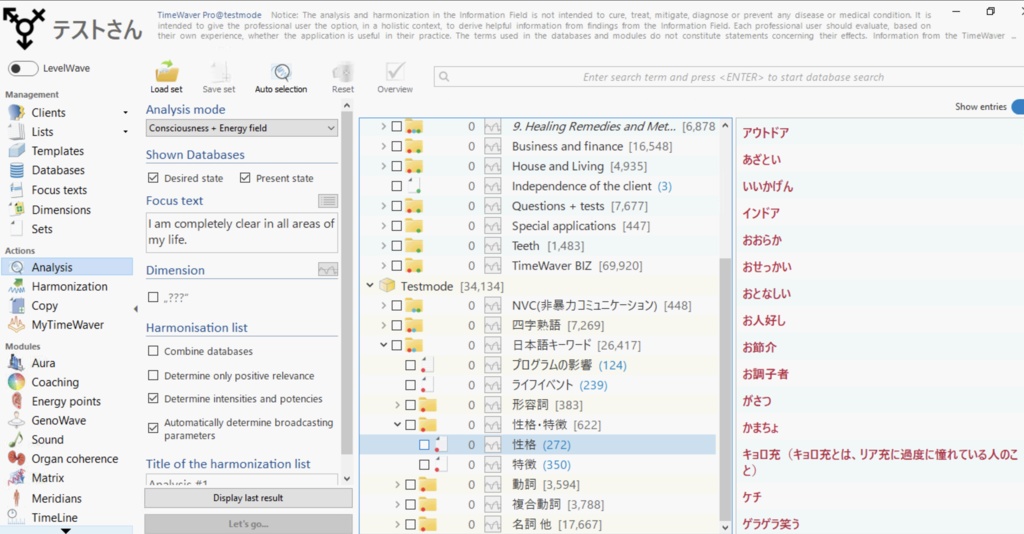Launch the GenoWave module

click(59, 420)
